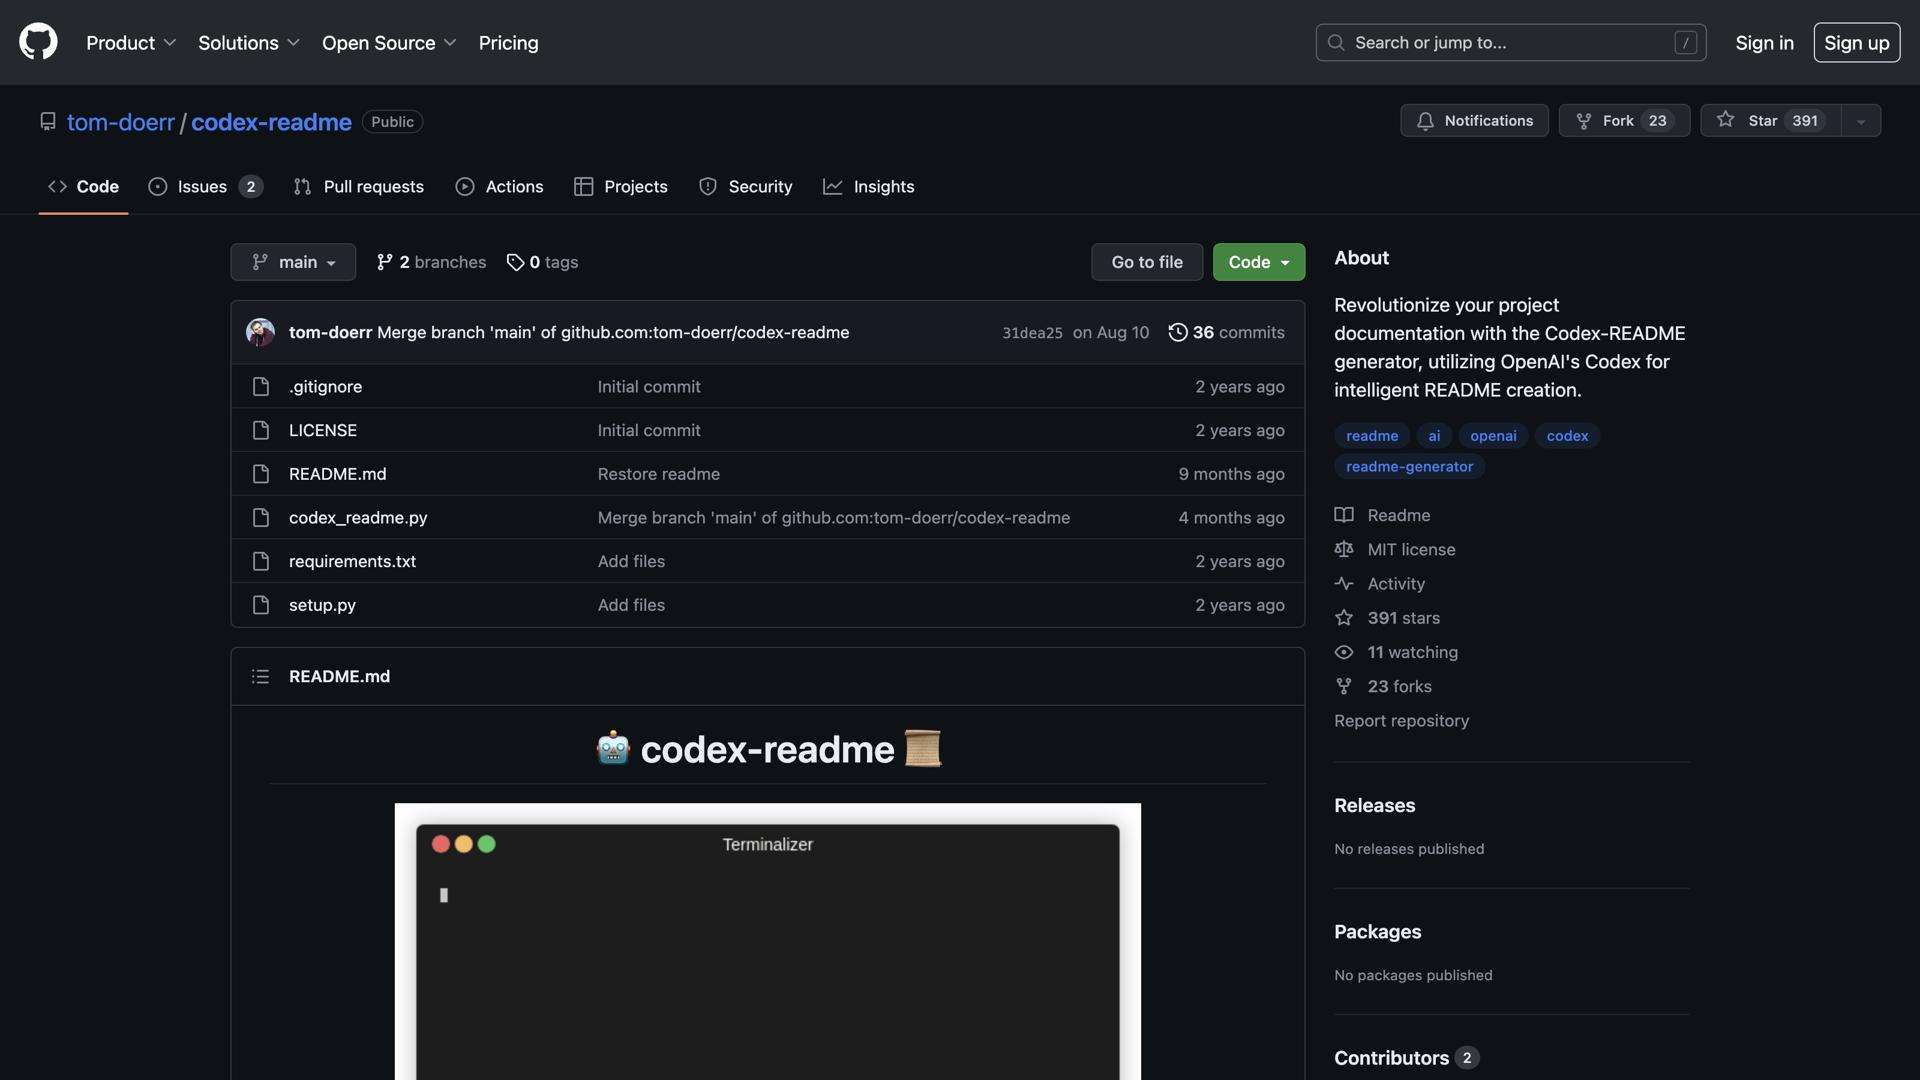Screen dimensions: 1920x1080
Task: Click the tom-doerr avatar thumbnail
Action: (259, 332)
